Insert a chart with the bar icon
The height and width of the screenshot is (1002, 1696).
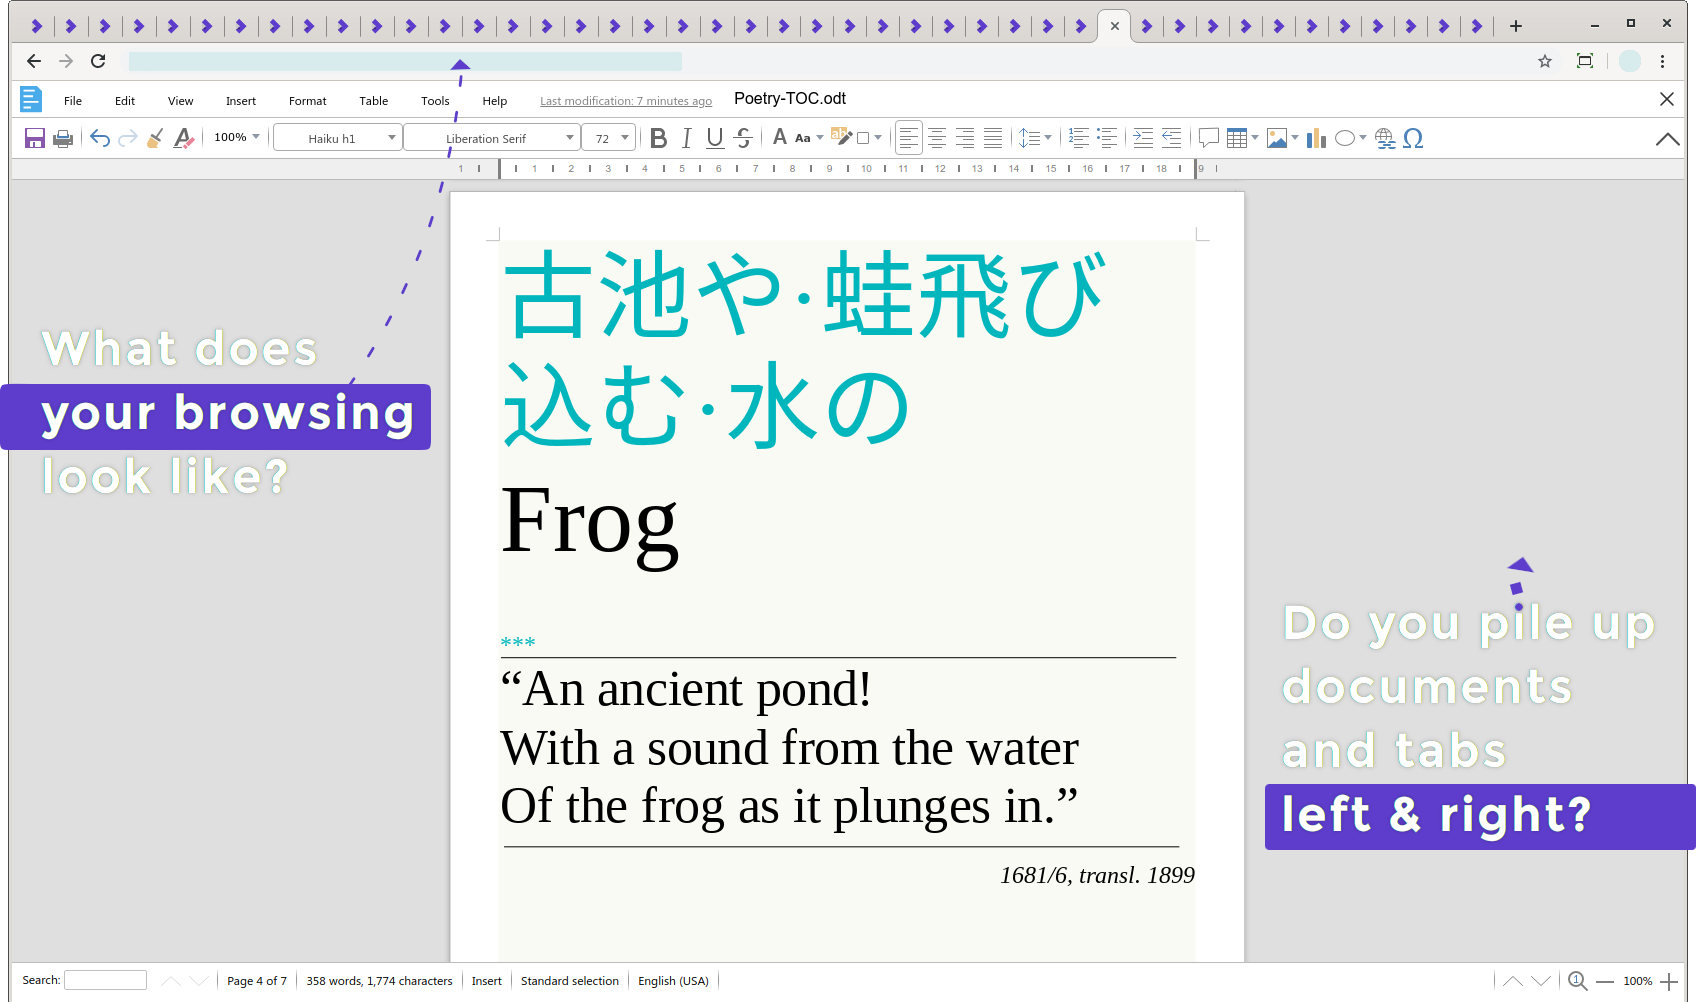1316,138
